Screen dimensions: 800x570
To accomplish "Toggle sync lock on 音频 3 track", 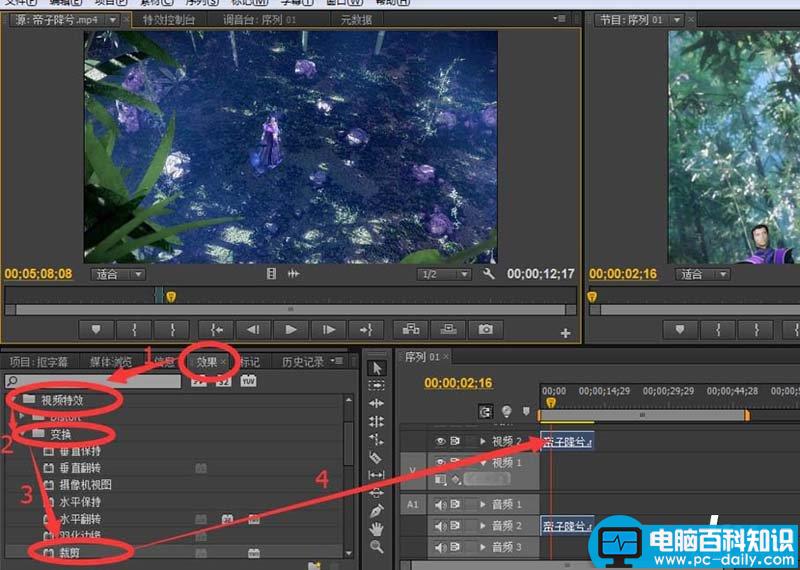I will [x=455, y=548].
